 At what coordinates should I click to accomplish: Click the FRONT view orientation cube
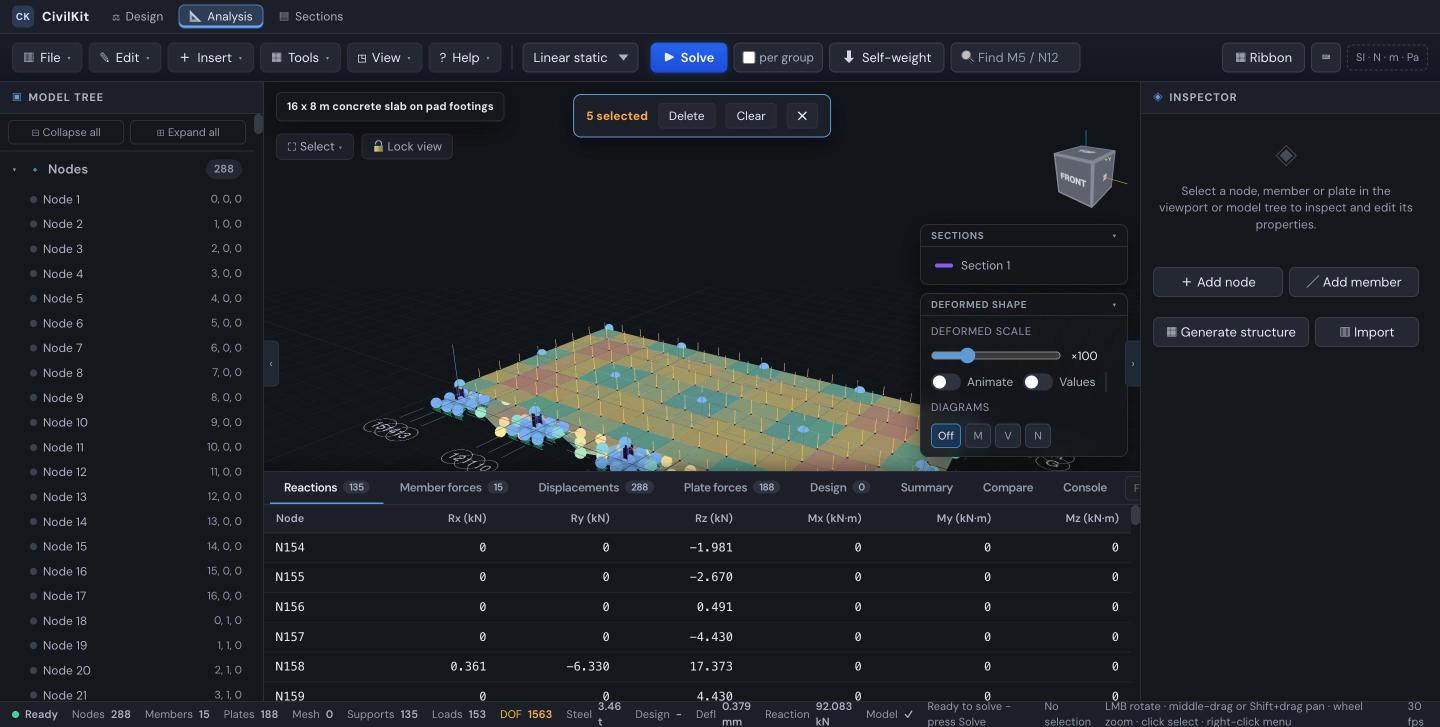click(x=1084, y=176)
